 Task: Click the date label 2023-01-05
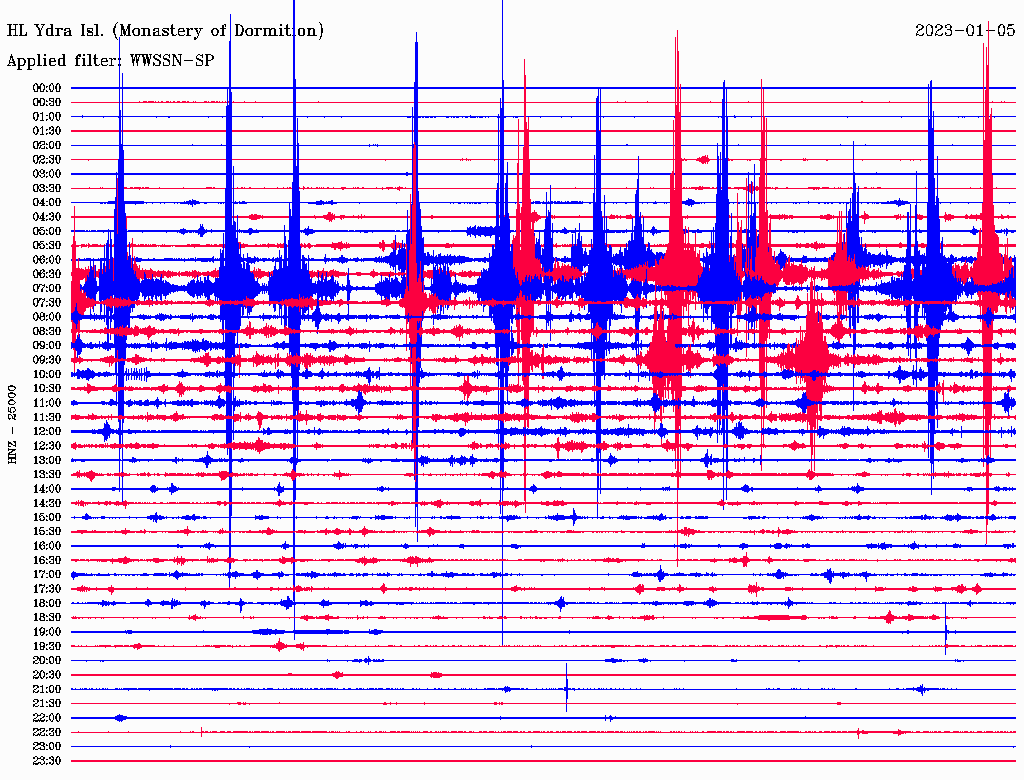click(965, 30)
